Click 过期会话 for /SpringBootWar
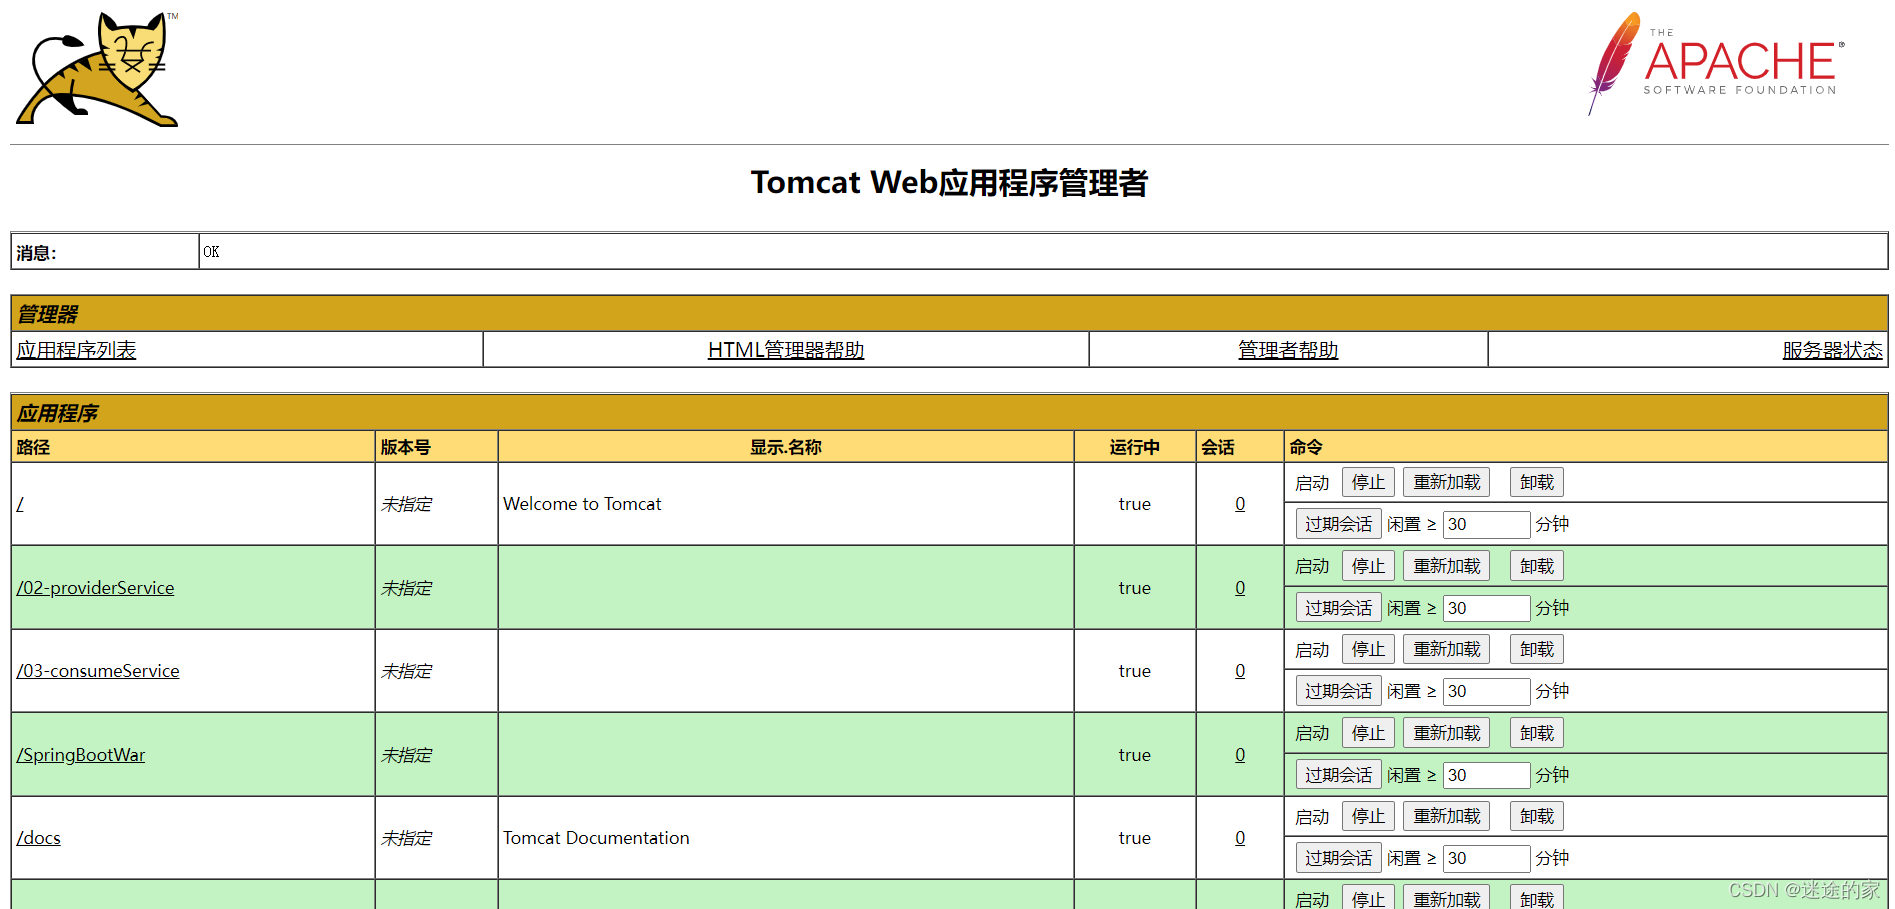 [1338, 775]
